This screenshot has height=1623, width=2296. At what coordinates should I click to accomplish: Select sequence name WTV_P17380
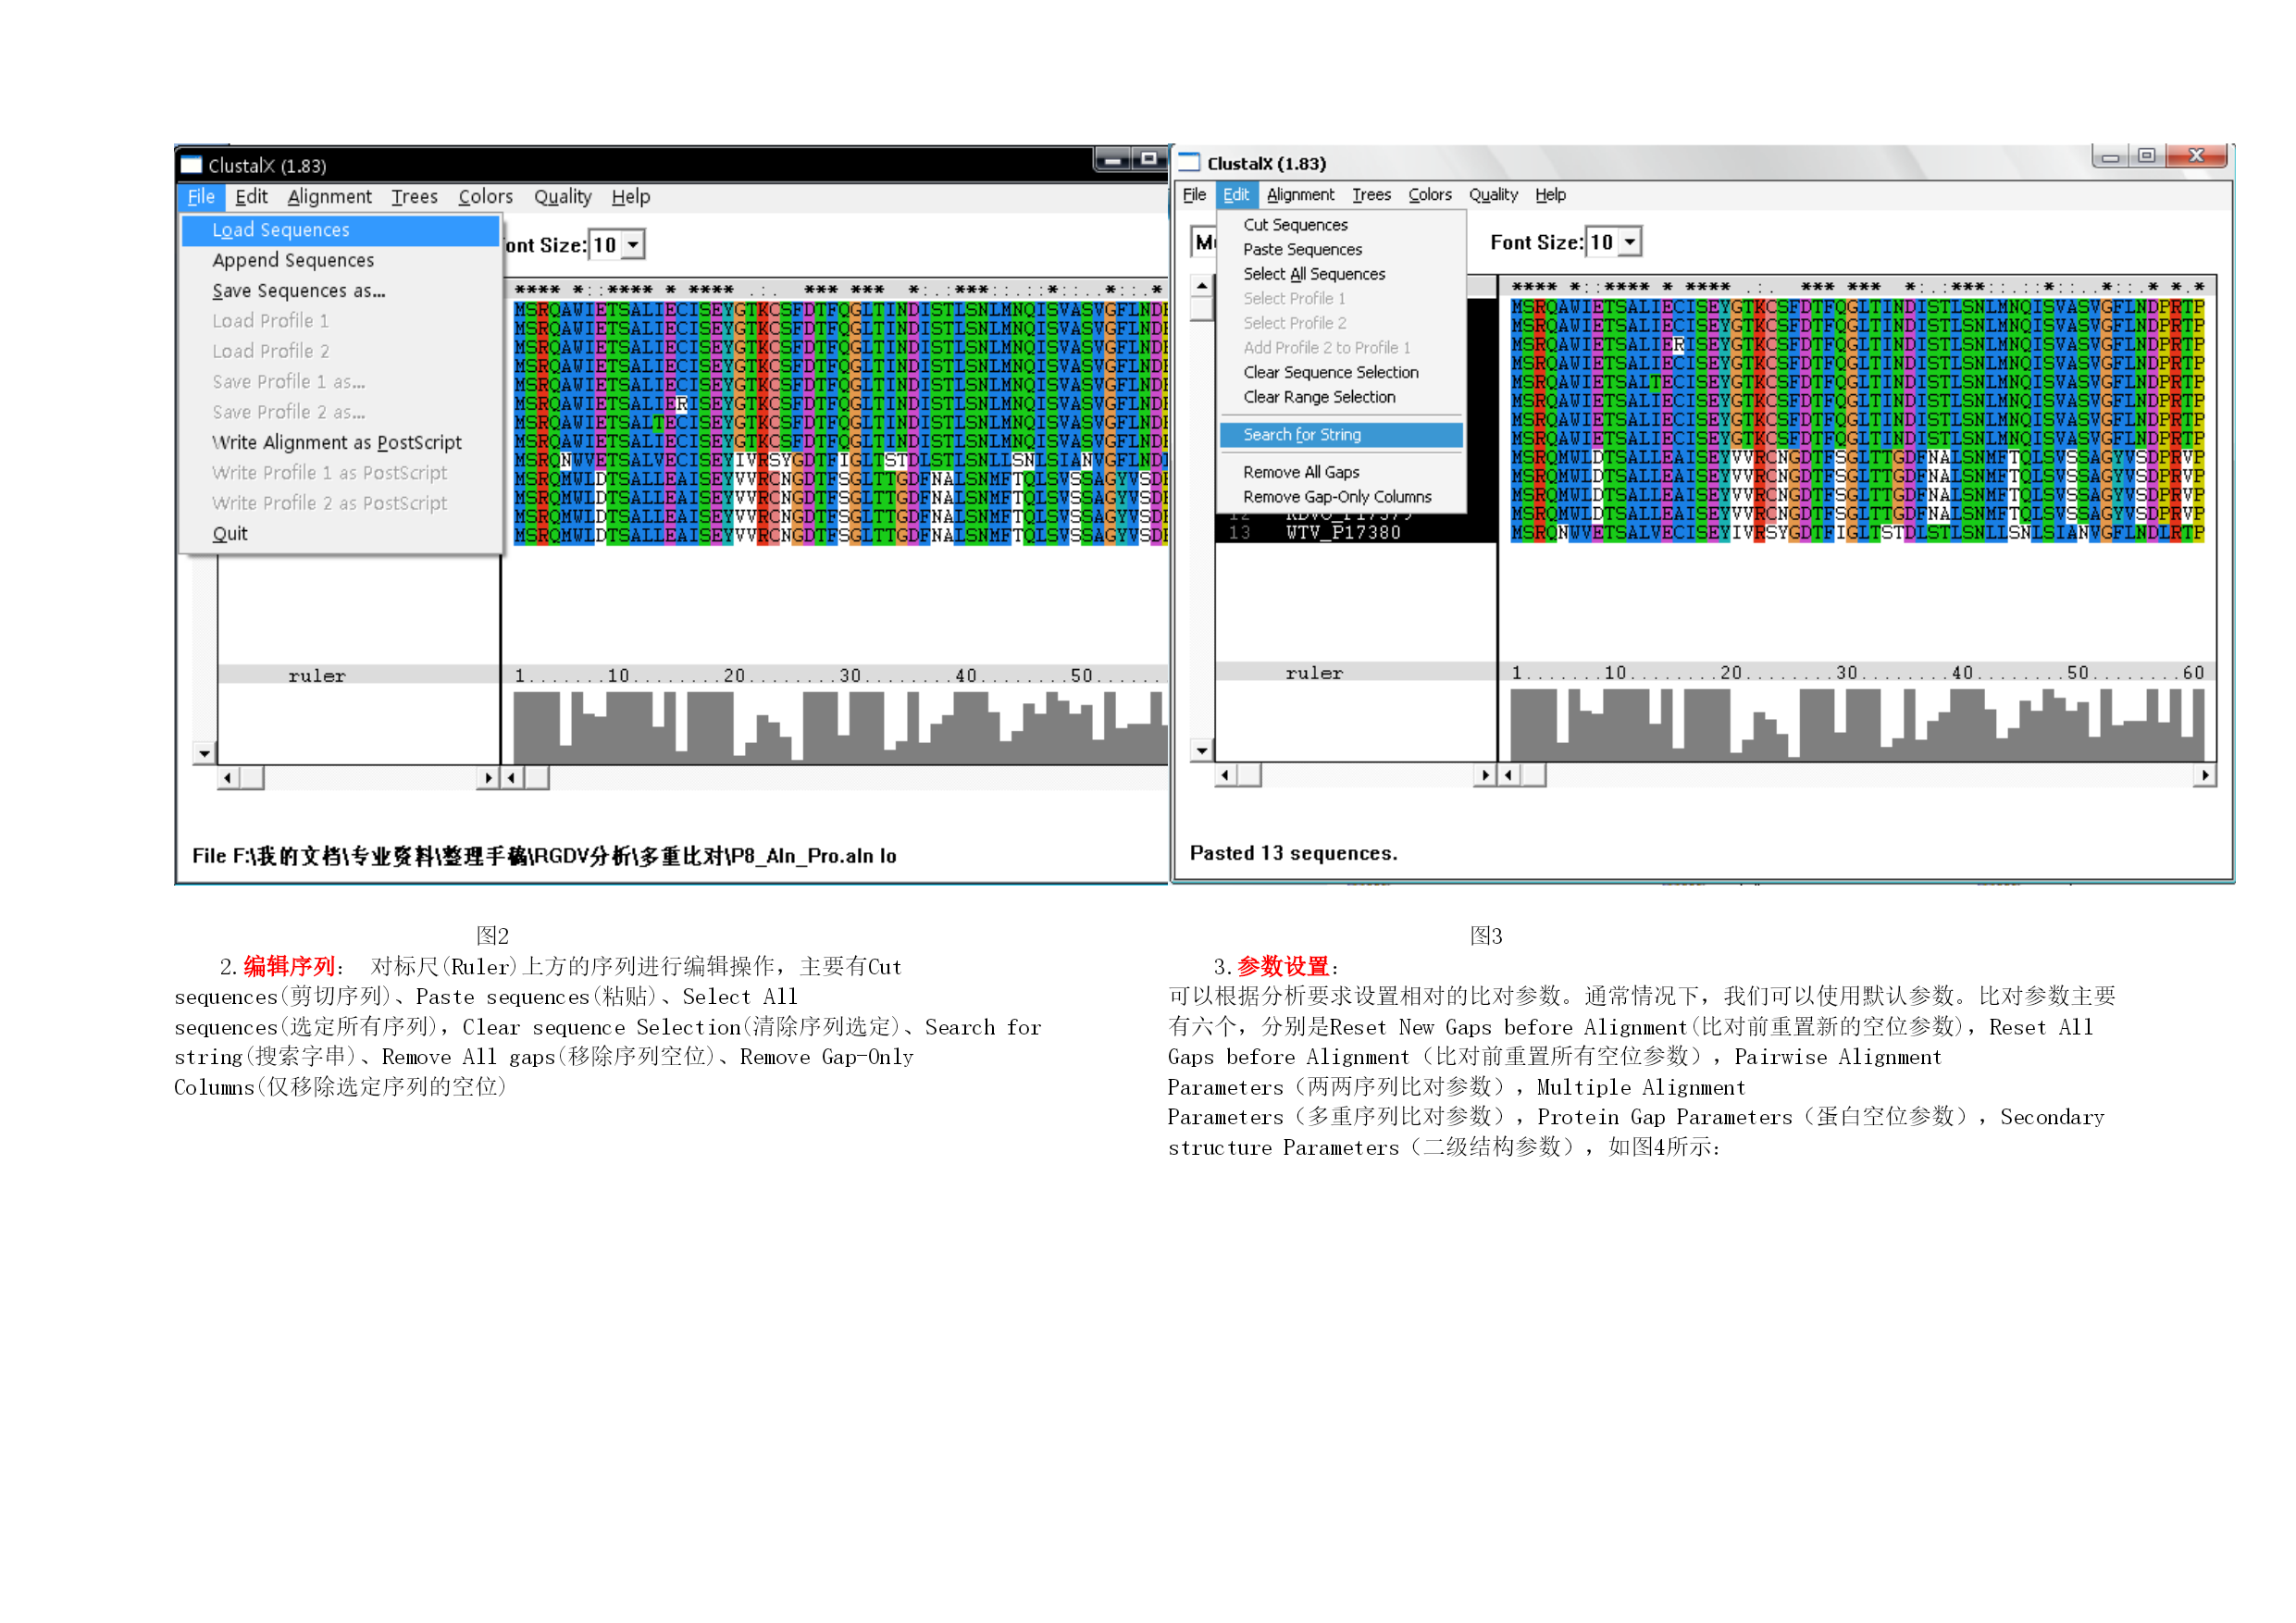coord(1342,533)
